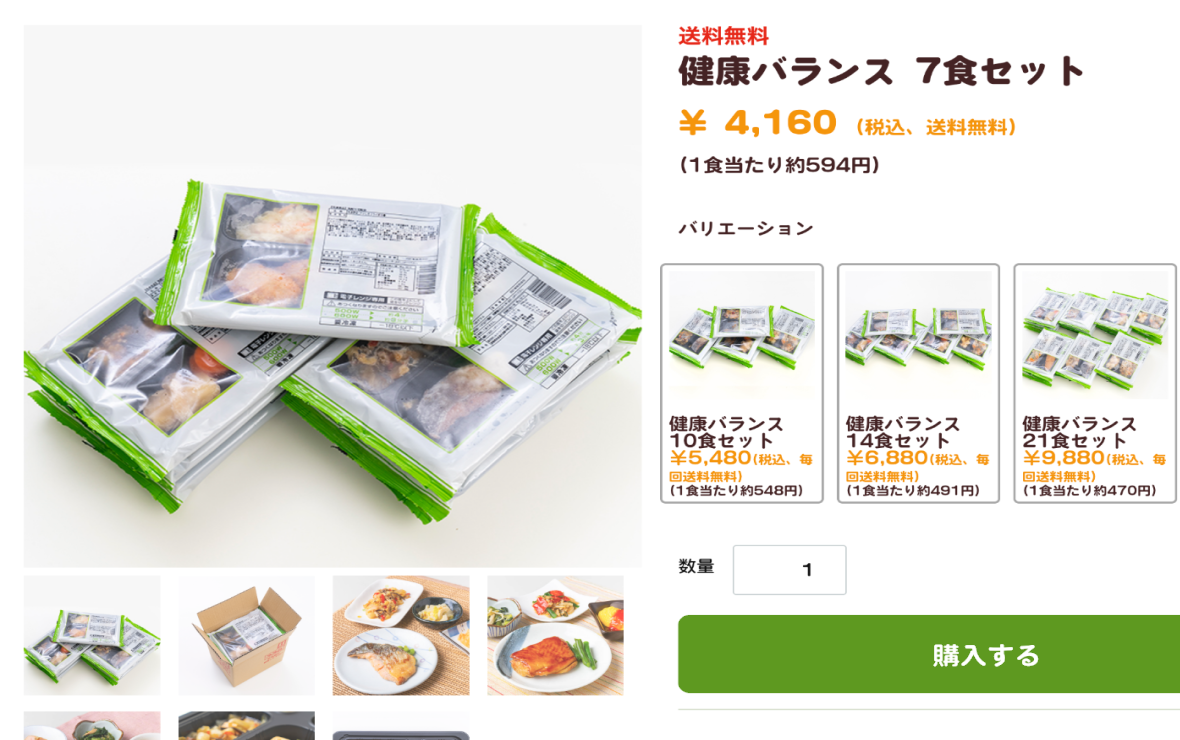Open the partially visible black tray thumbnail
Viewport: 1180px width, 740px height.
(x=246, y=726)
